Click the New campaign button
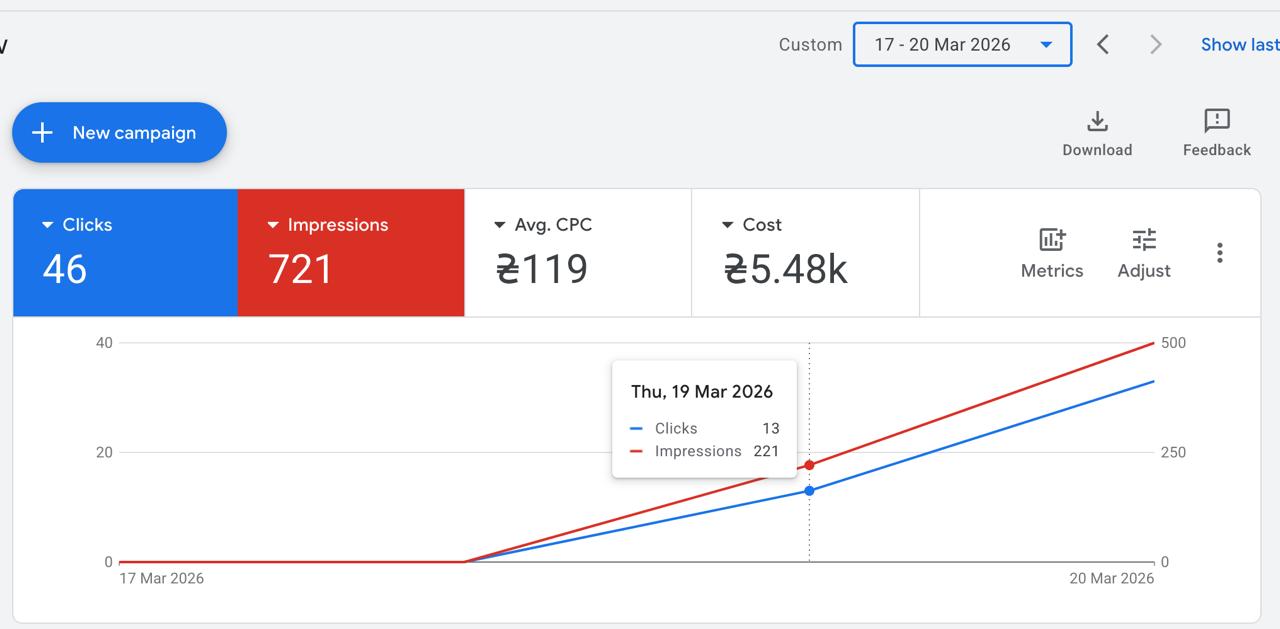Viewport: 1280px width, 629px height. click(120, 133)
